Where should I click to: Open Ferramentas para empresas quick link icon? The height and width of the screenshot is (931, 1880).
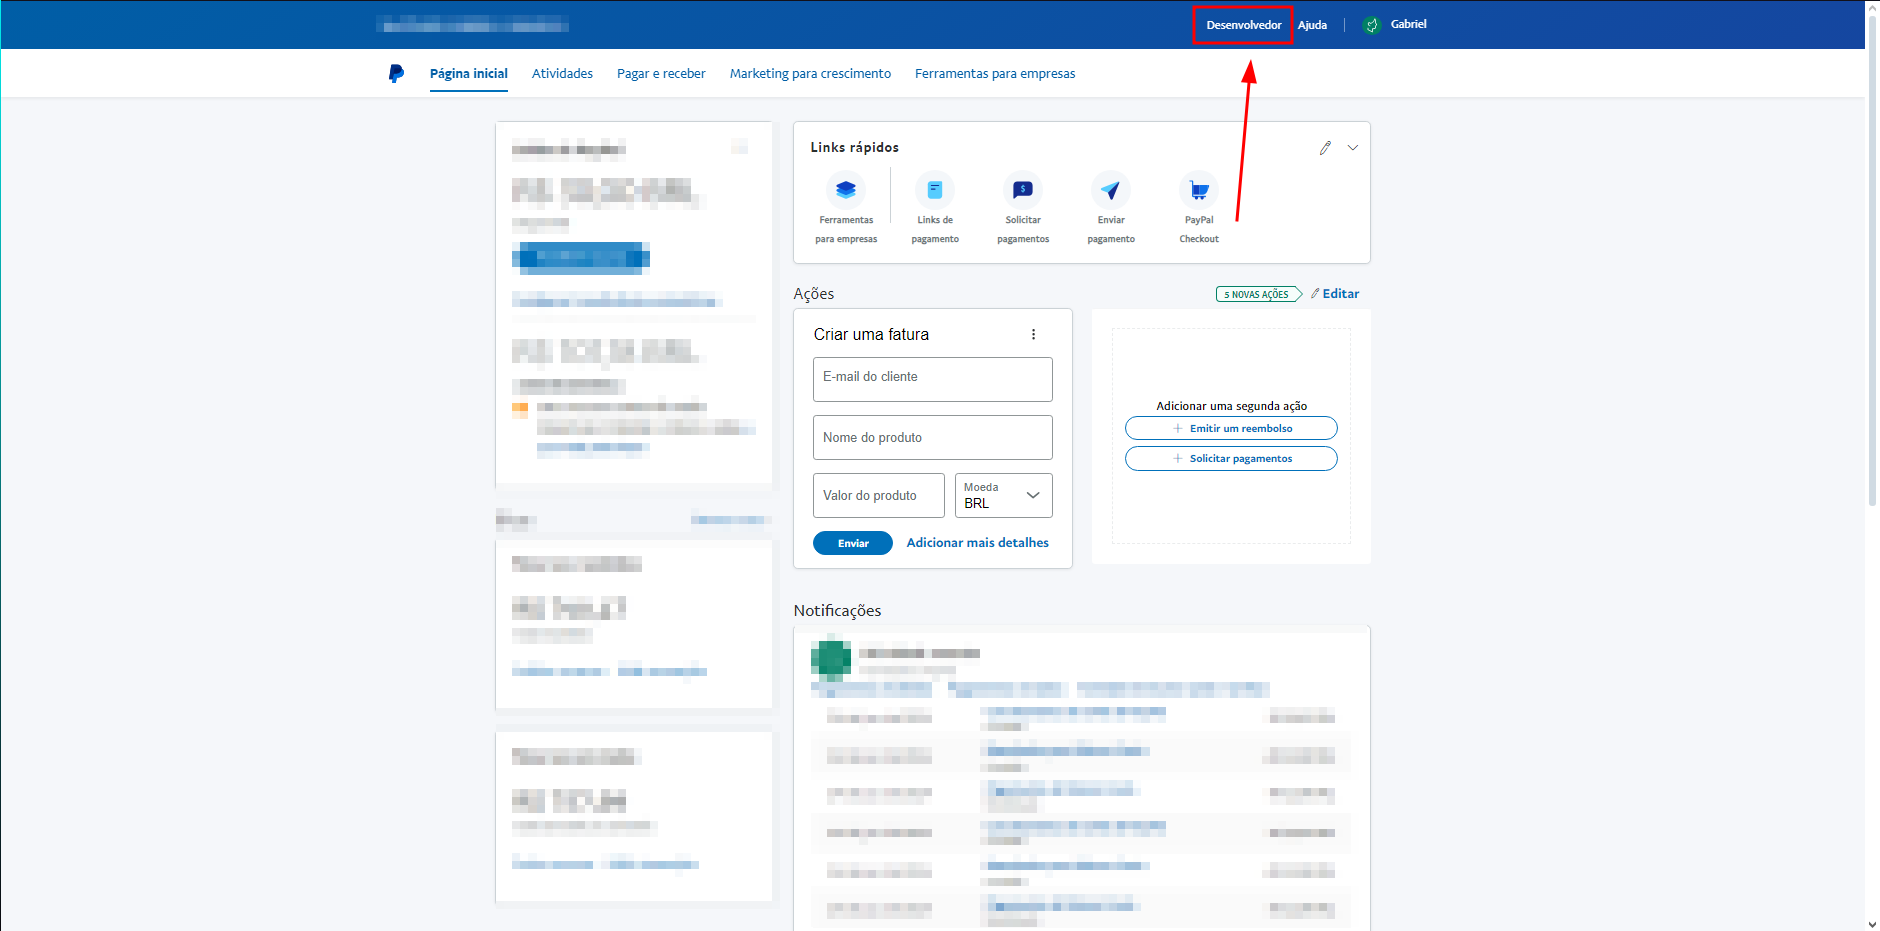(846, 189)
